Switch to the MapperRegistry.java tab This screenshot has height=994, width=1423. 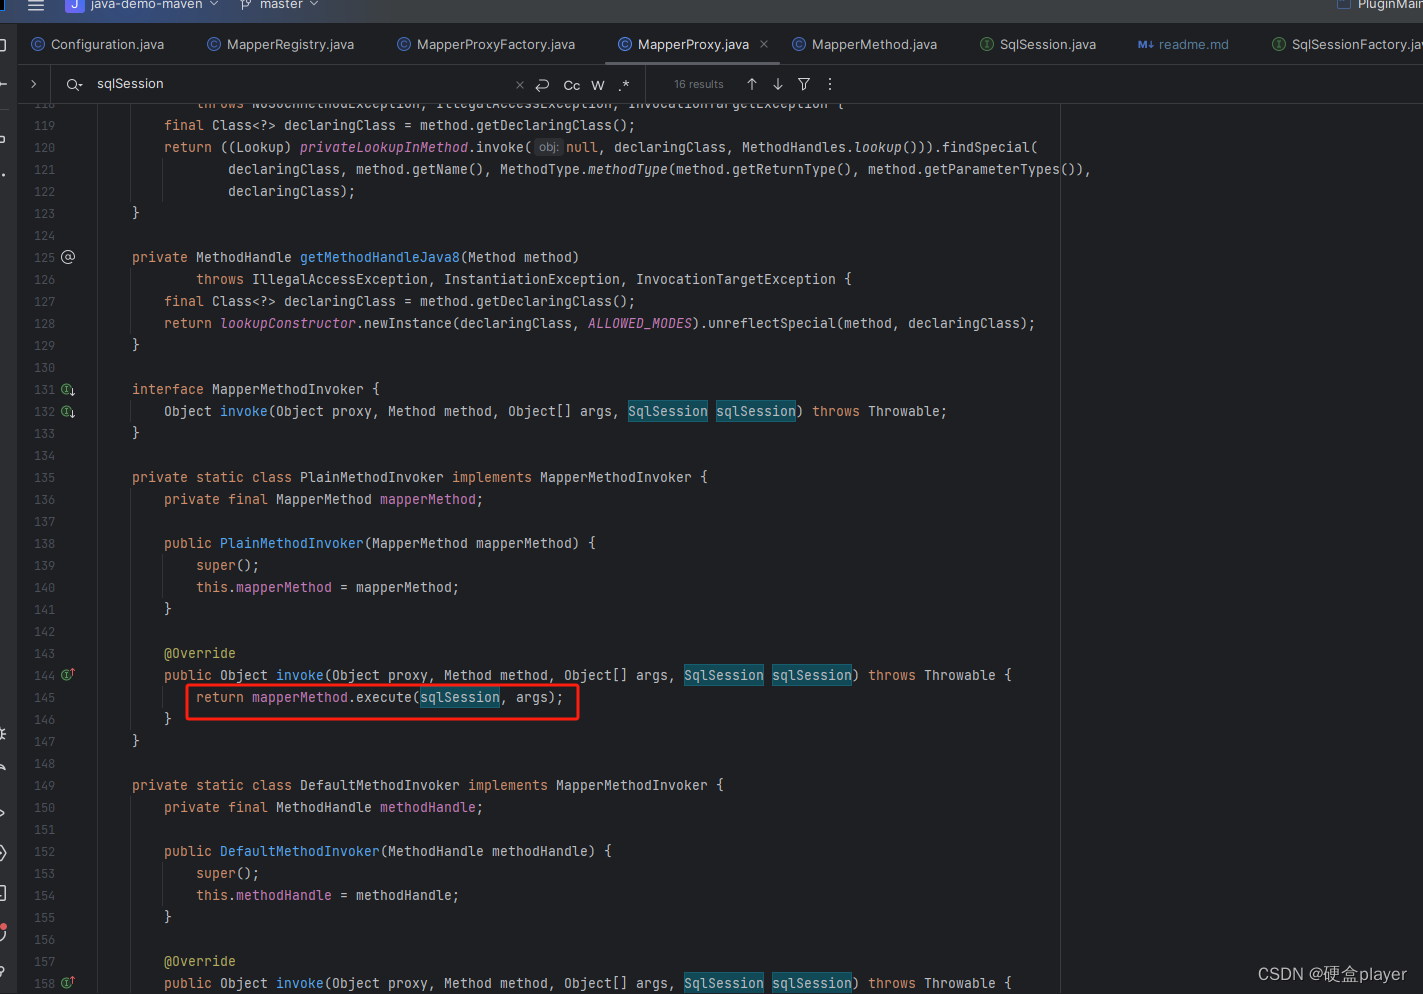tap(281, 44)
